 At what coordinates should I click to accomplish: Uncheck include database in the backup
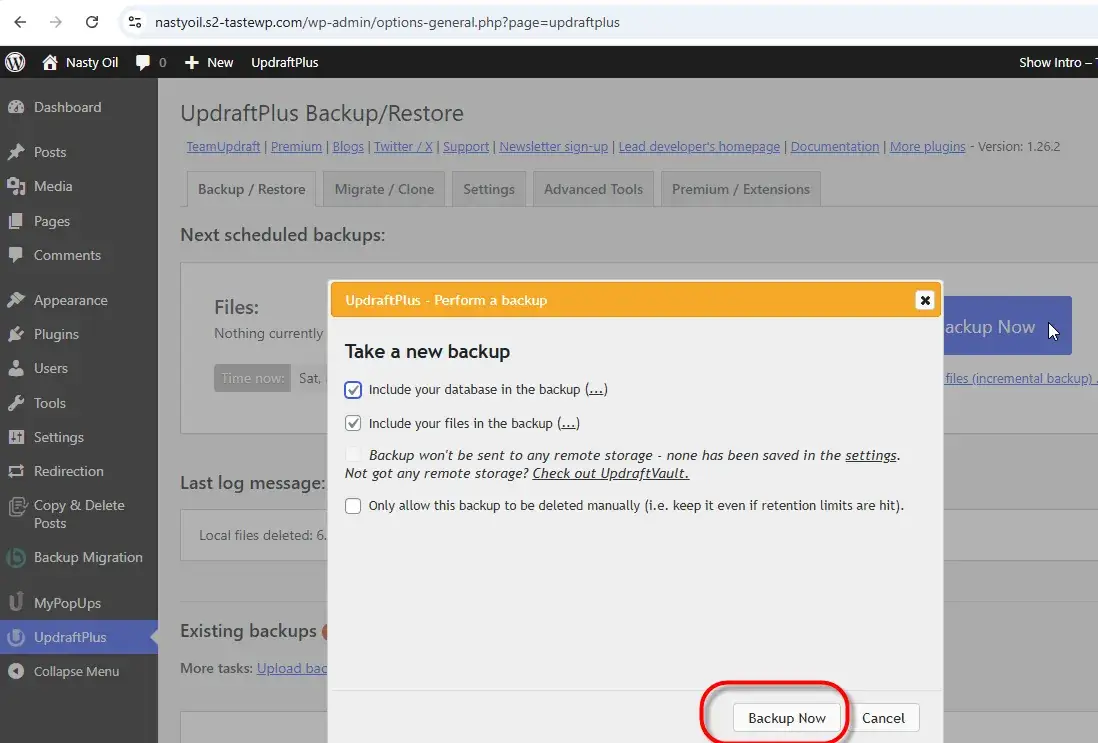(x=353, y=390)
